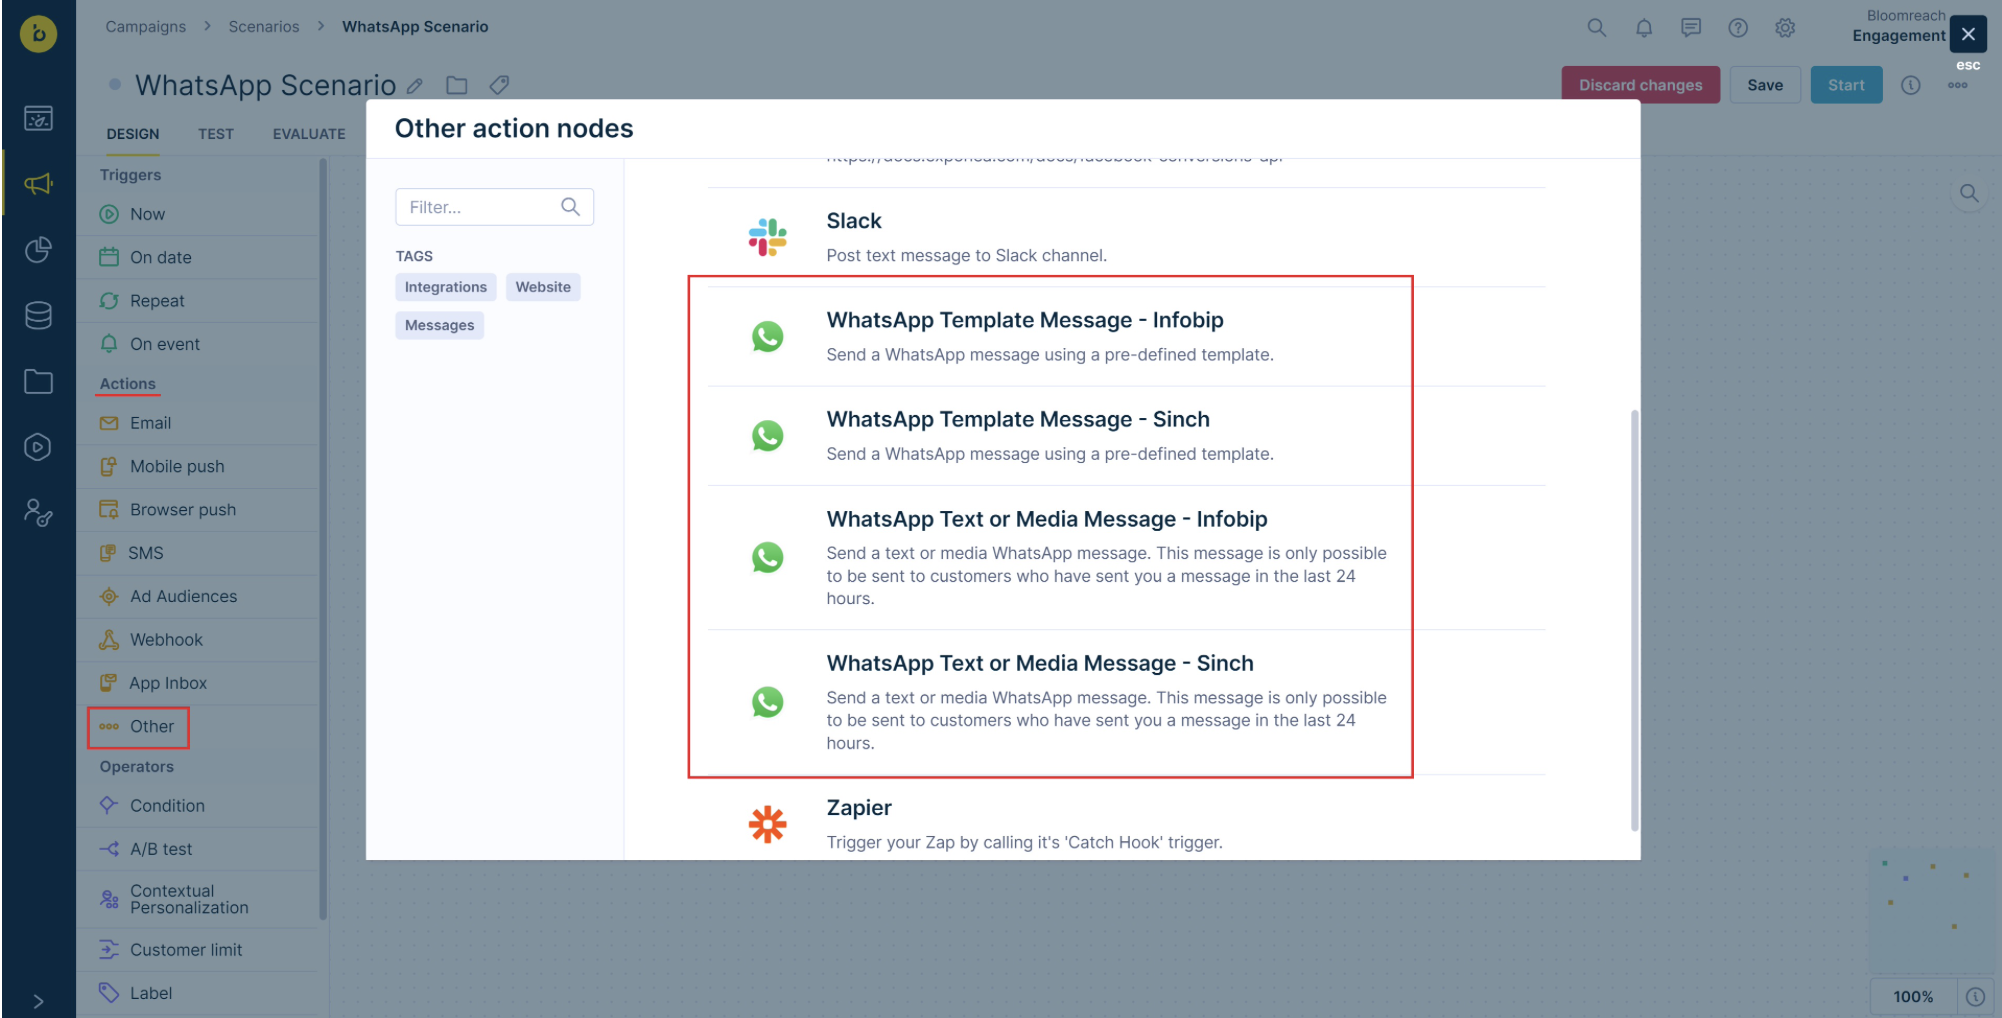The width and height of the screenshot is (2002, 1018).
Task: Open the settings gear icon
Action: (1785, 28)
